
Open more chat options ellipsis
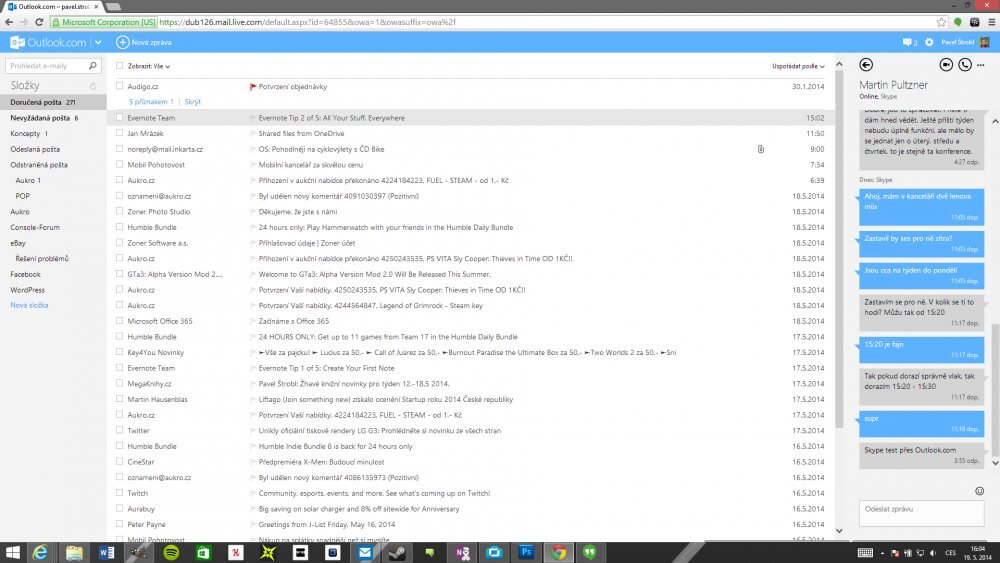point(981,65)
